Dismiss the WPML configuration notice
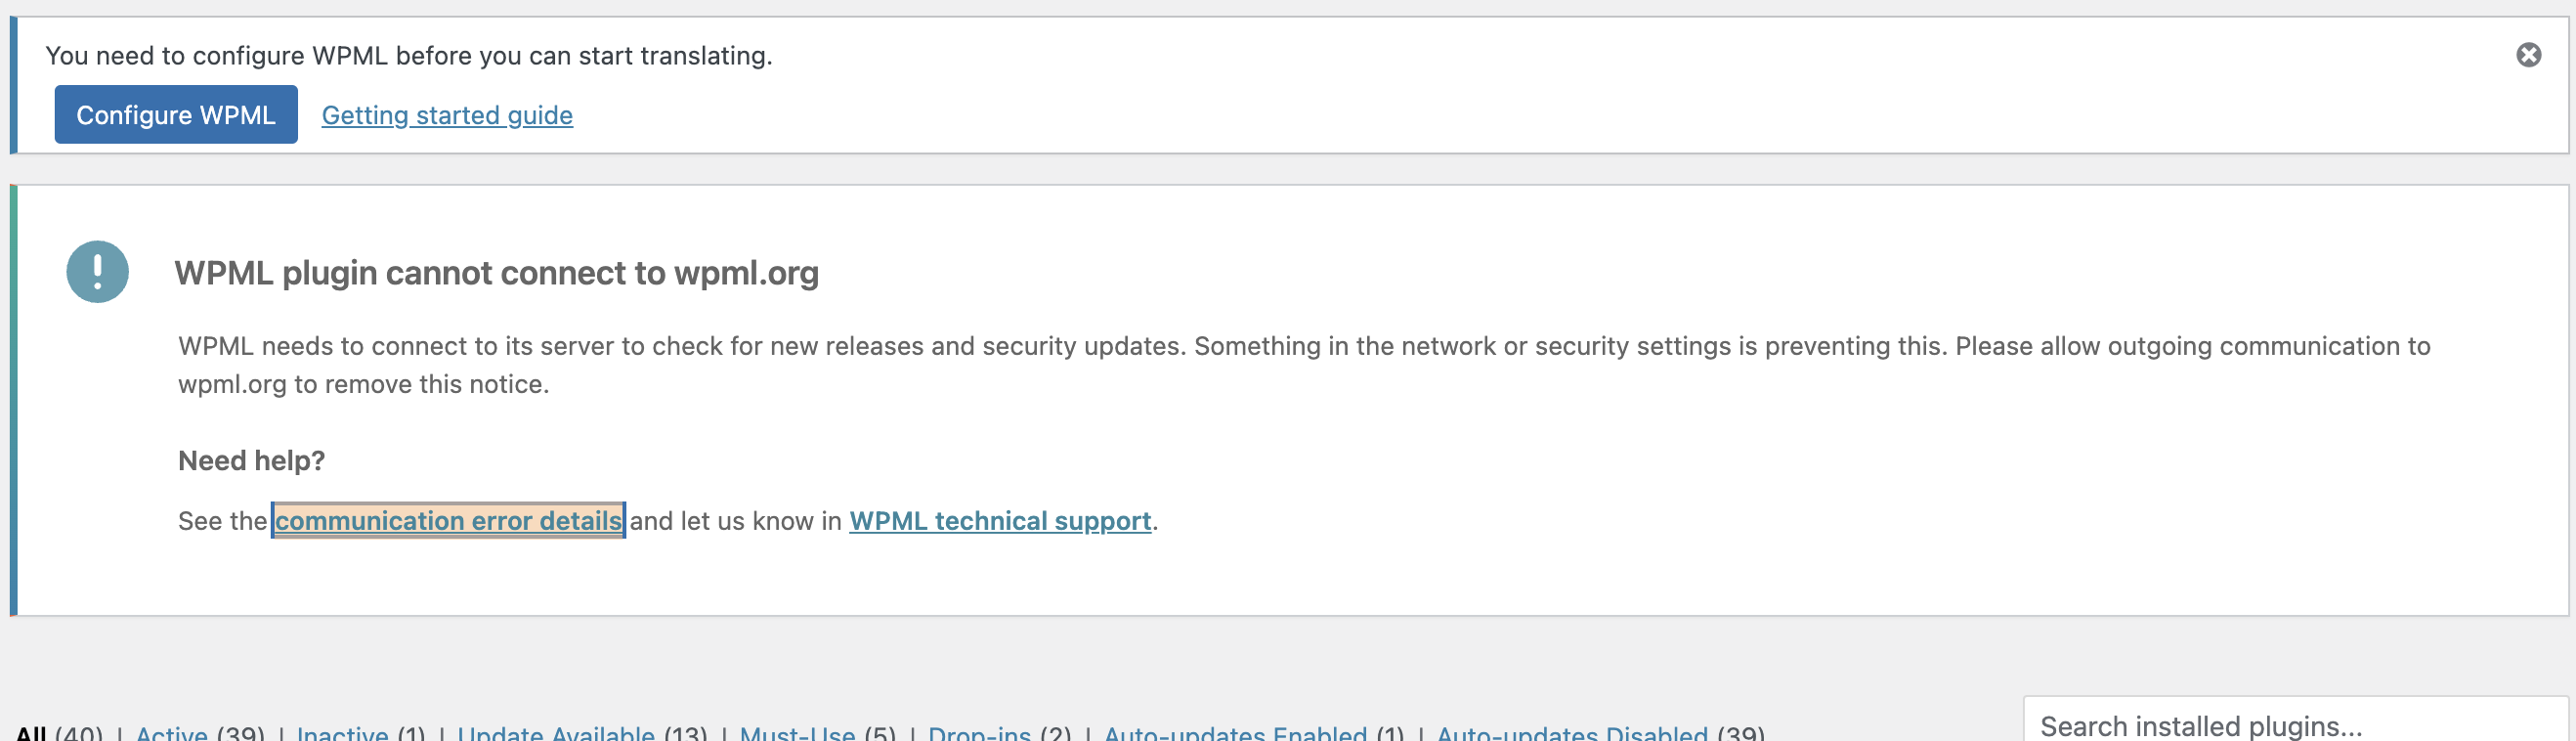The width and height of the screenshot is (2576, 741). click(2528, 55)
